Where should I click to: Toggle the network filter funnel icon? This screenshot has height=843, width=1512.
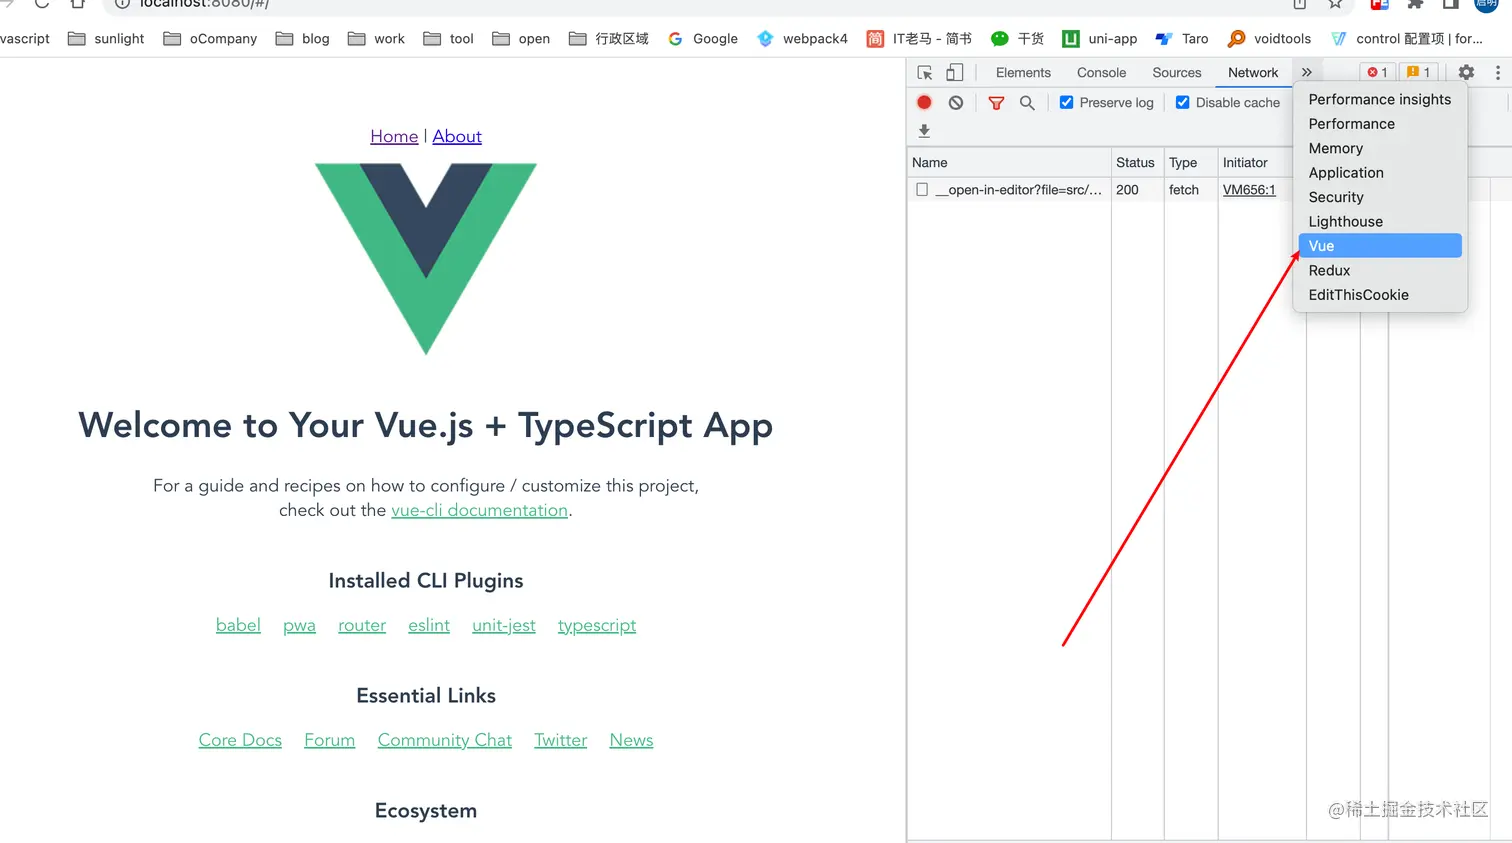click(x=996, y=102)
